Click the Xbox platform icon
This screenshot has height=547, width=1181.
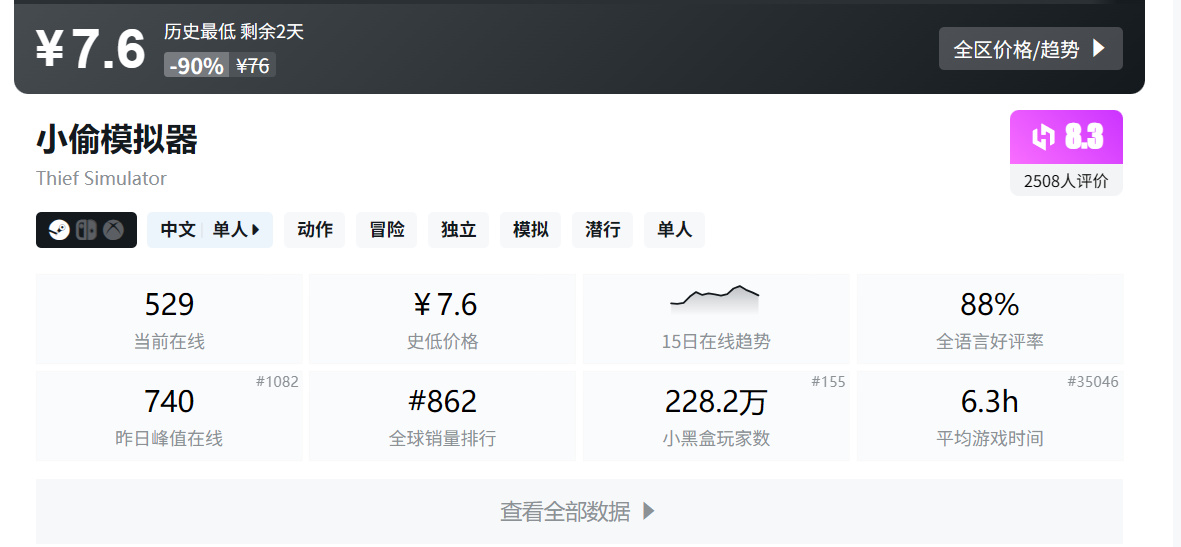[x=114, y=230]
